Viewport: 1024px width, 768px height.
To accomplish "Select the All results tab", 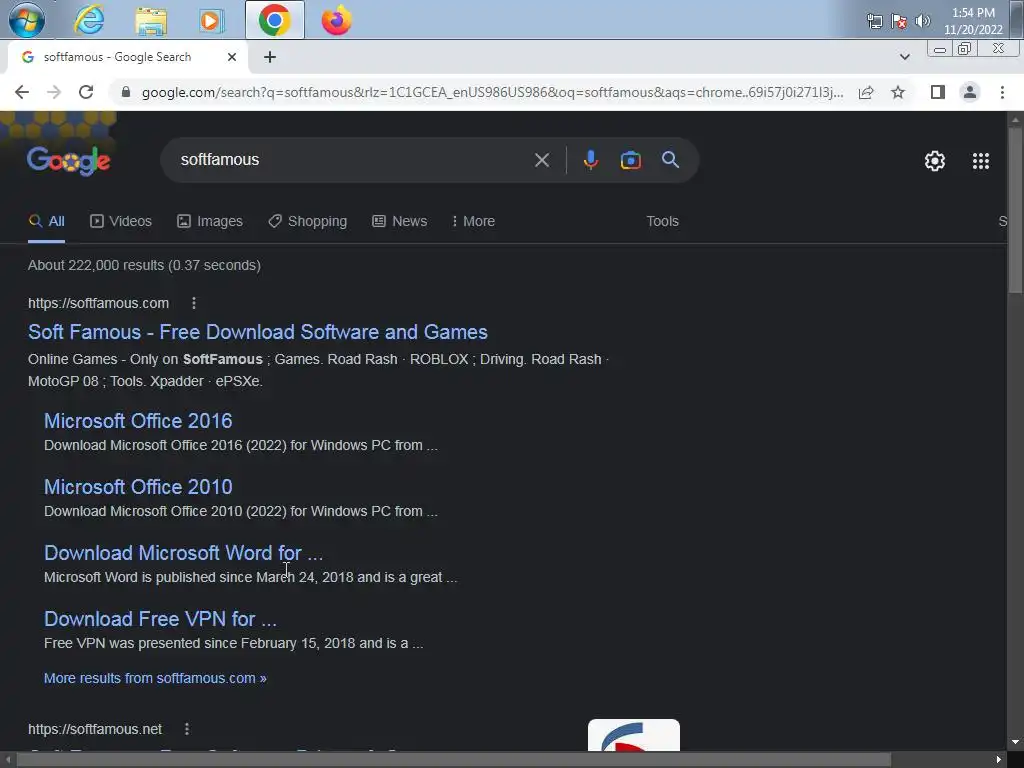I will click(x=46, y=221).
